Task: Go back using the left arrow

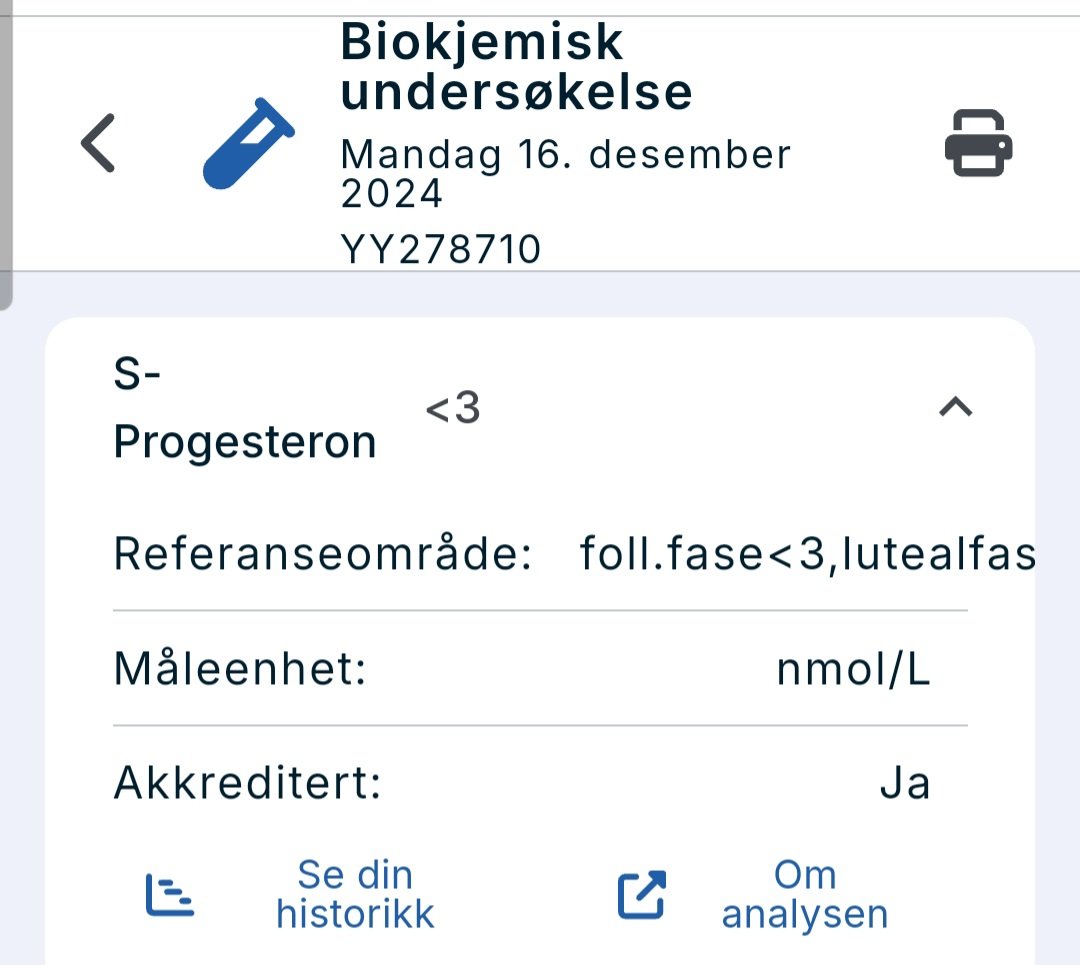Action: tap(98, 143)
